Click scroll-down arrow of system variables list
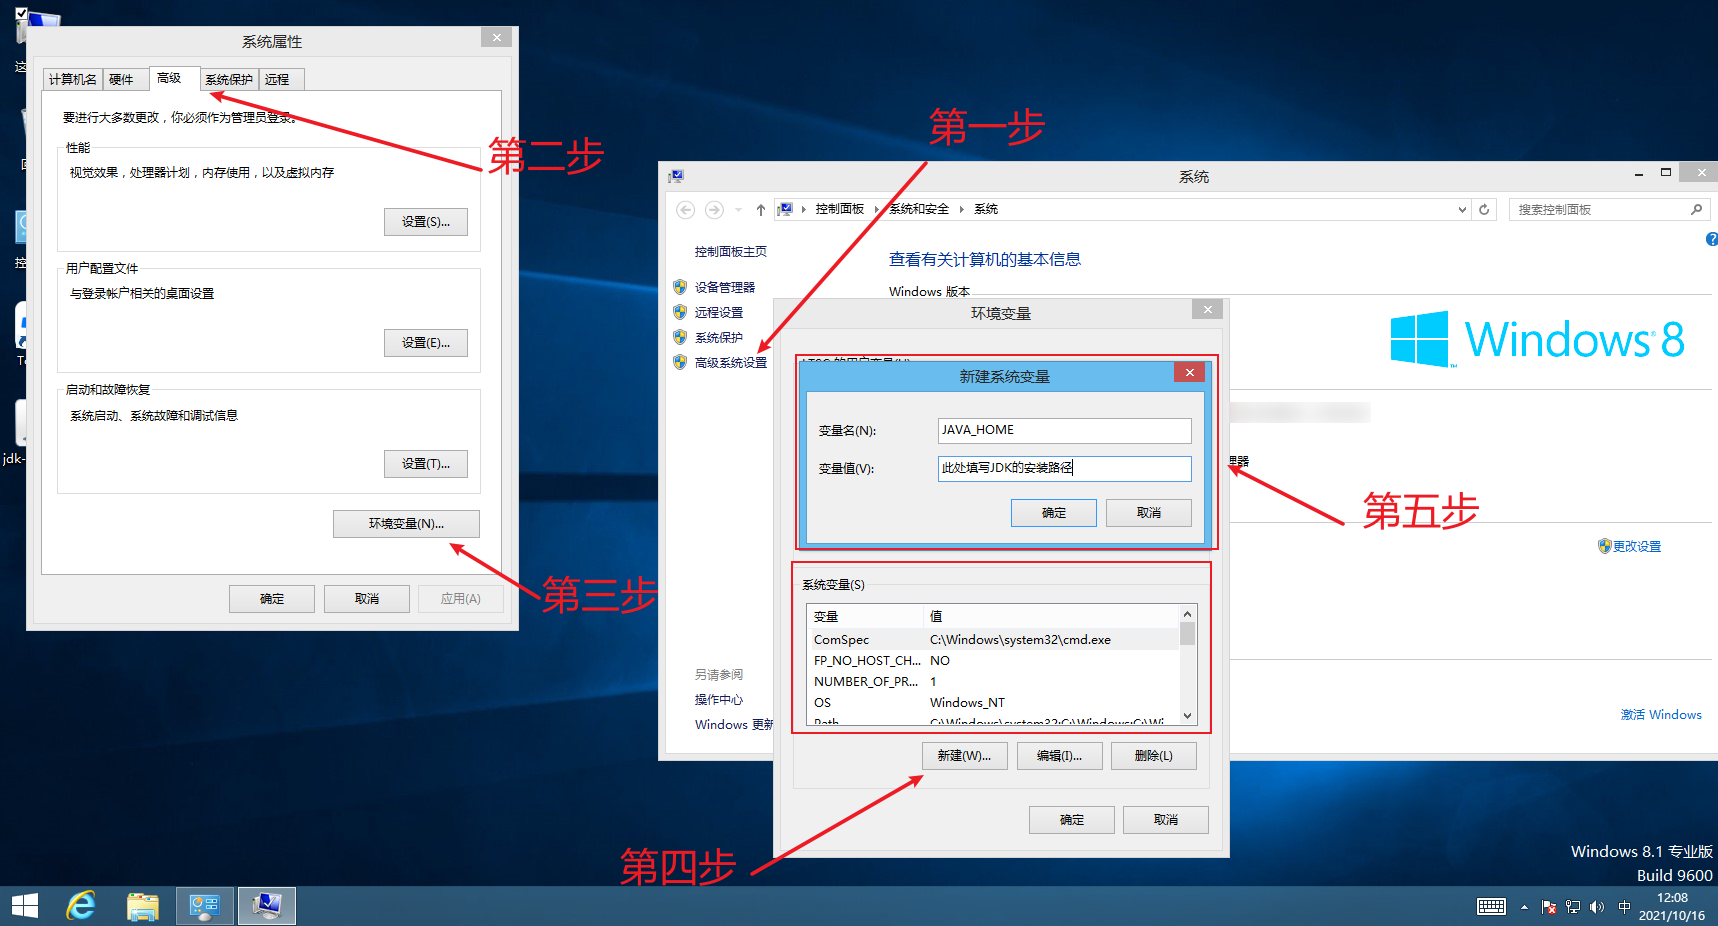Image resolution: width=1718 pixels, height=926 pixels. [1187, 715]
